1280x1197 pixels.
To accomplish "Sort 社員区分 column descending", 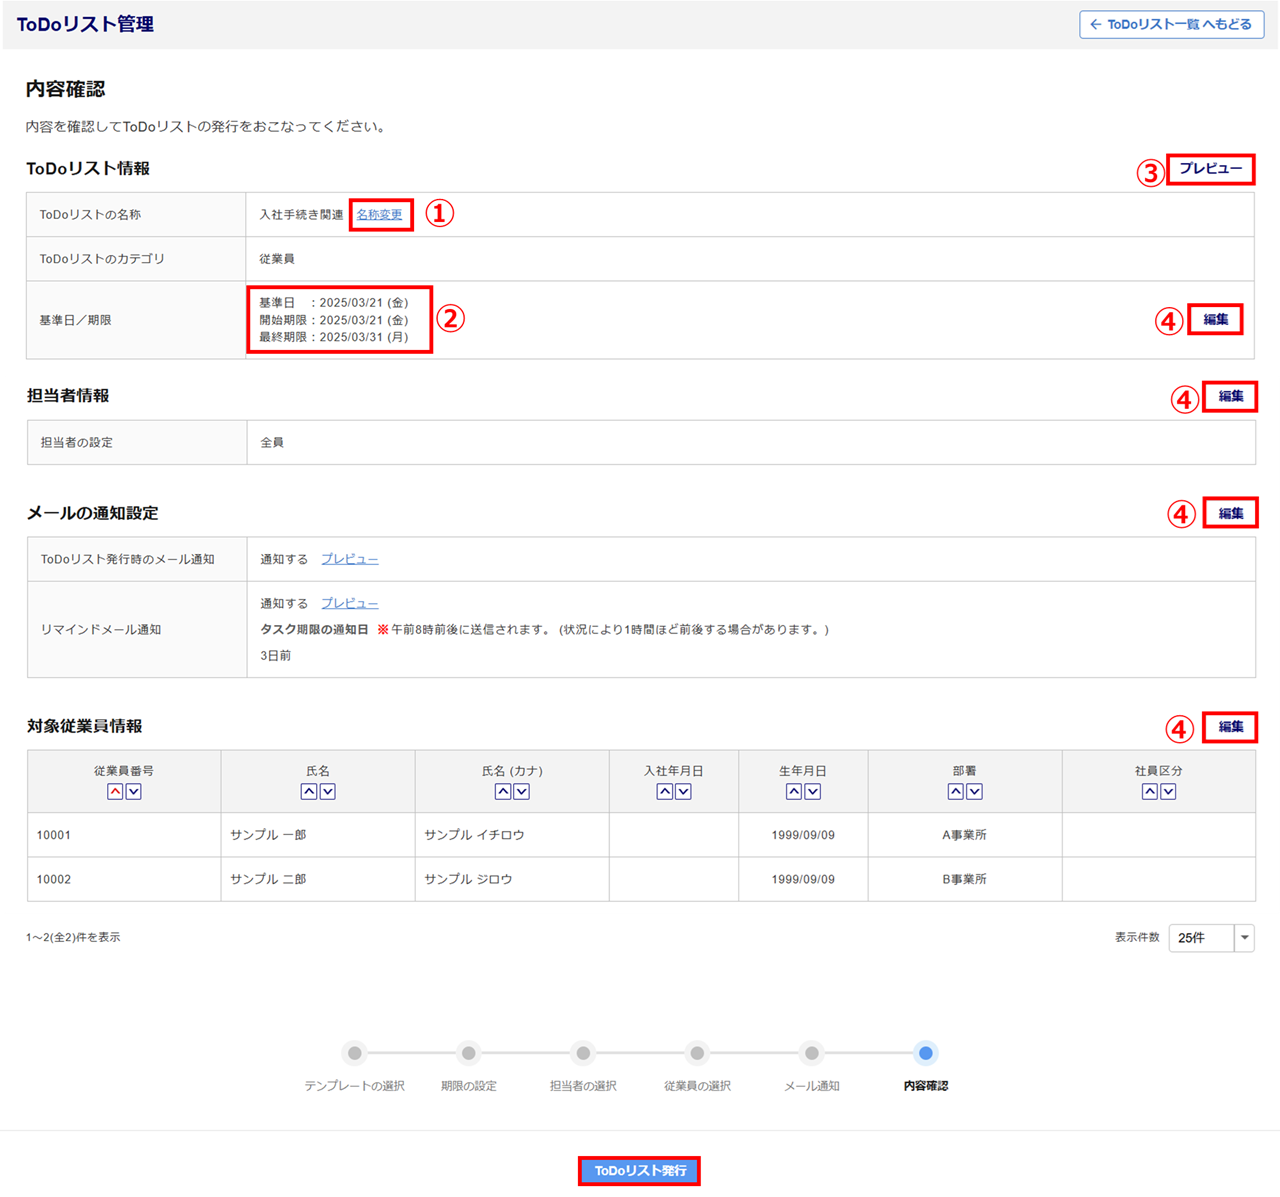I will tap(1168, 791).
